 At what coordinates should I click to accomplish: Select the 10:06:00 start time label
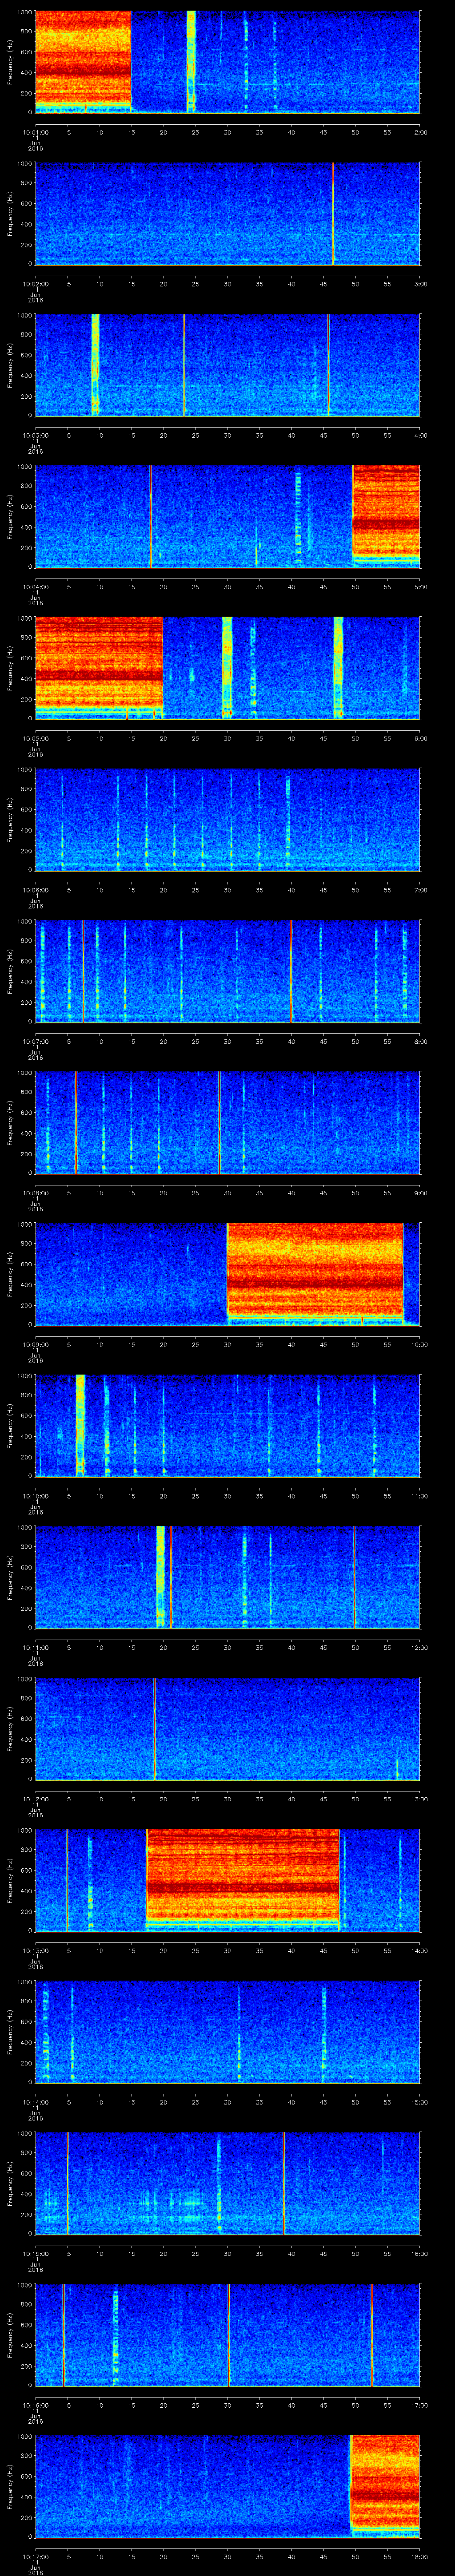coord(35,890)
